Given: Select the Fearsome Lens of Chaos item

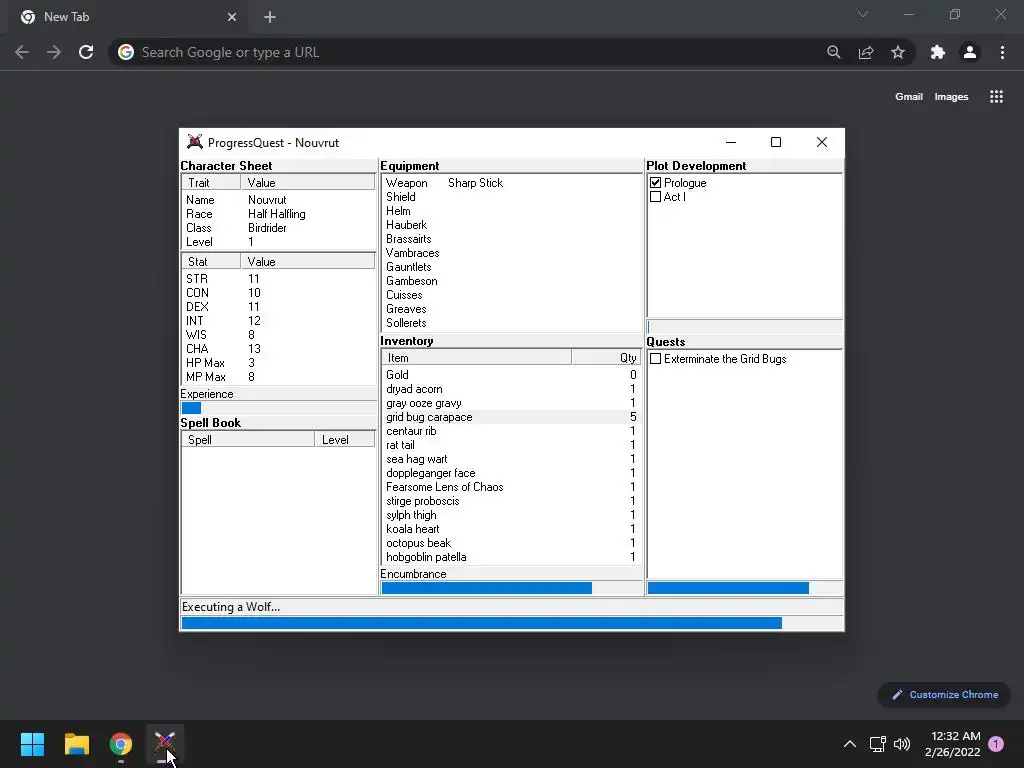Looking at the screenshot, I should pyautogui.click(x=511, y=487).
